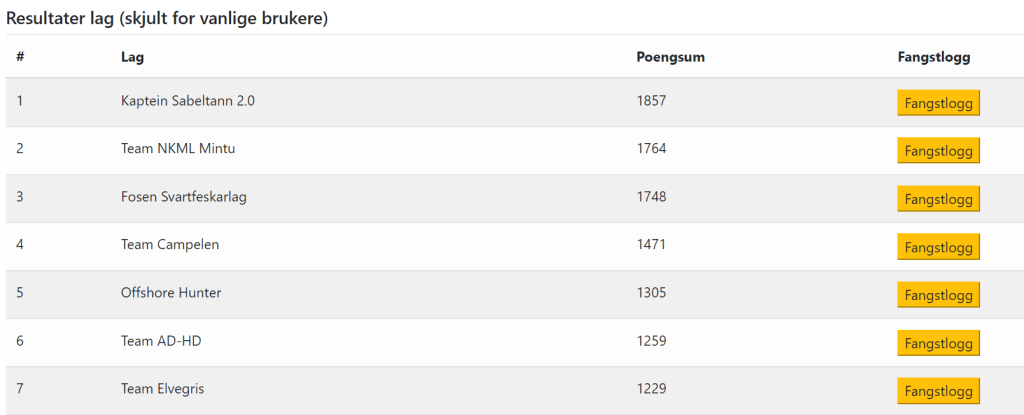
Task: Open Fangstlogg for Kaptein Sabeltann 2.0
Action: [x=938, y=103]
